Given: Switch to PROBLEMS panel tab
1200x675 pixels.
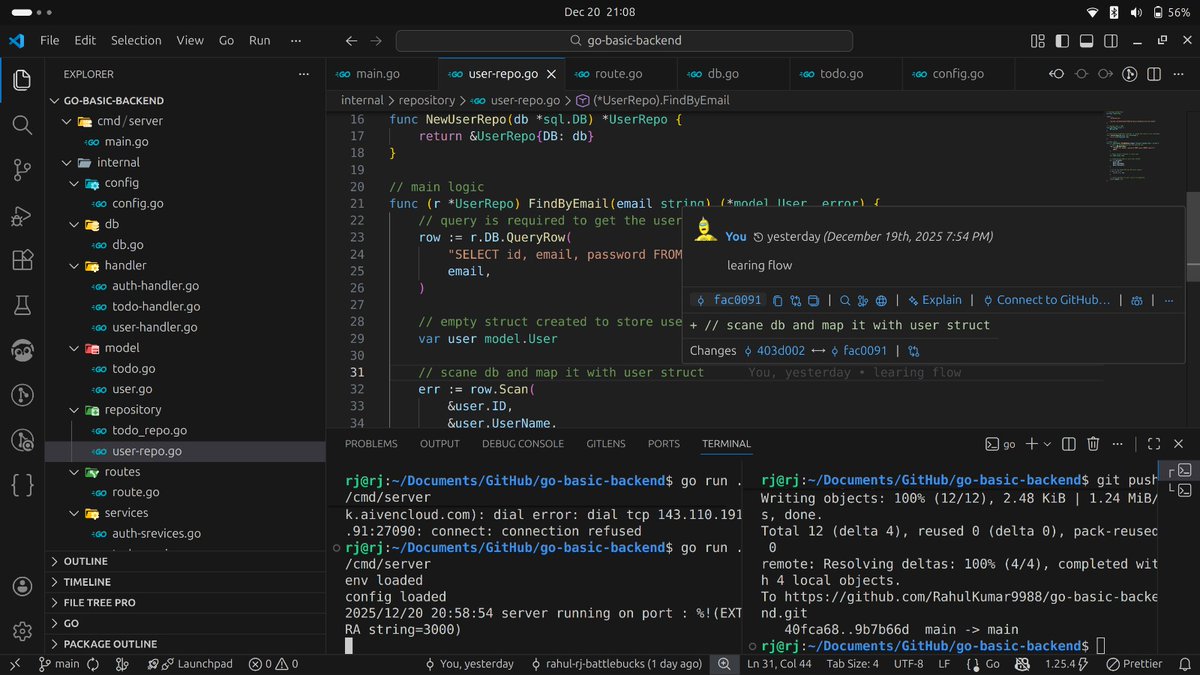Looking at the screenshot, I should click(370, 444).
